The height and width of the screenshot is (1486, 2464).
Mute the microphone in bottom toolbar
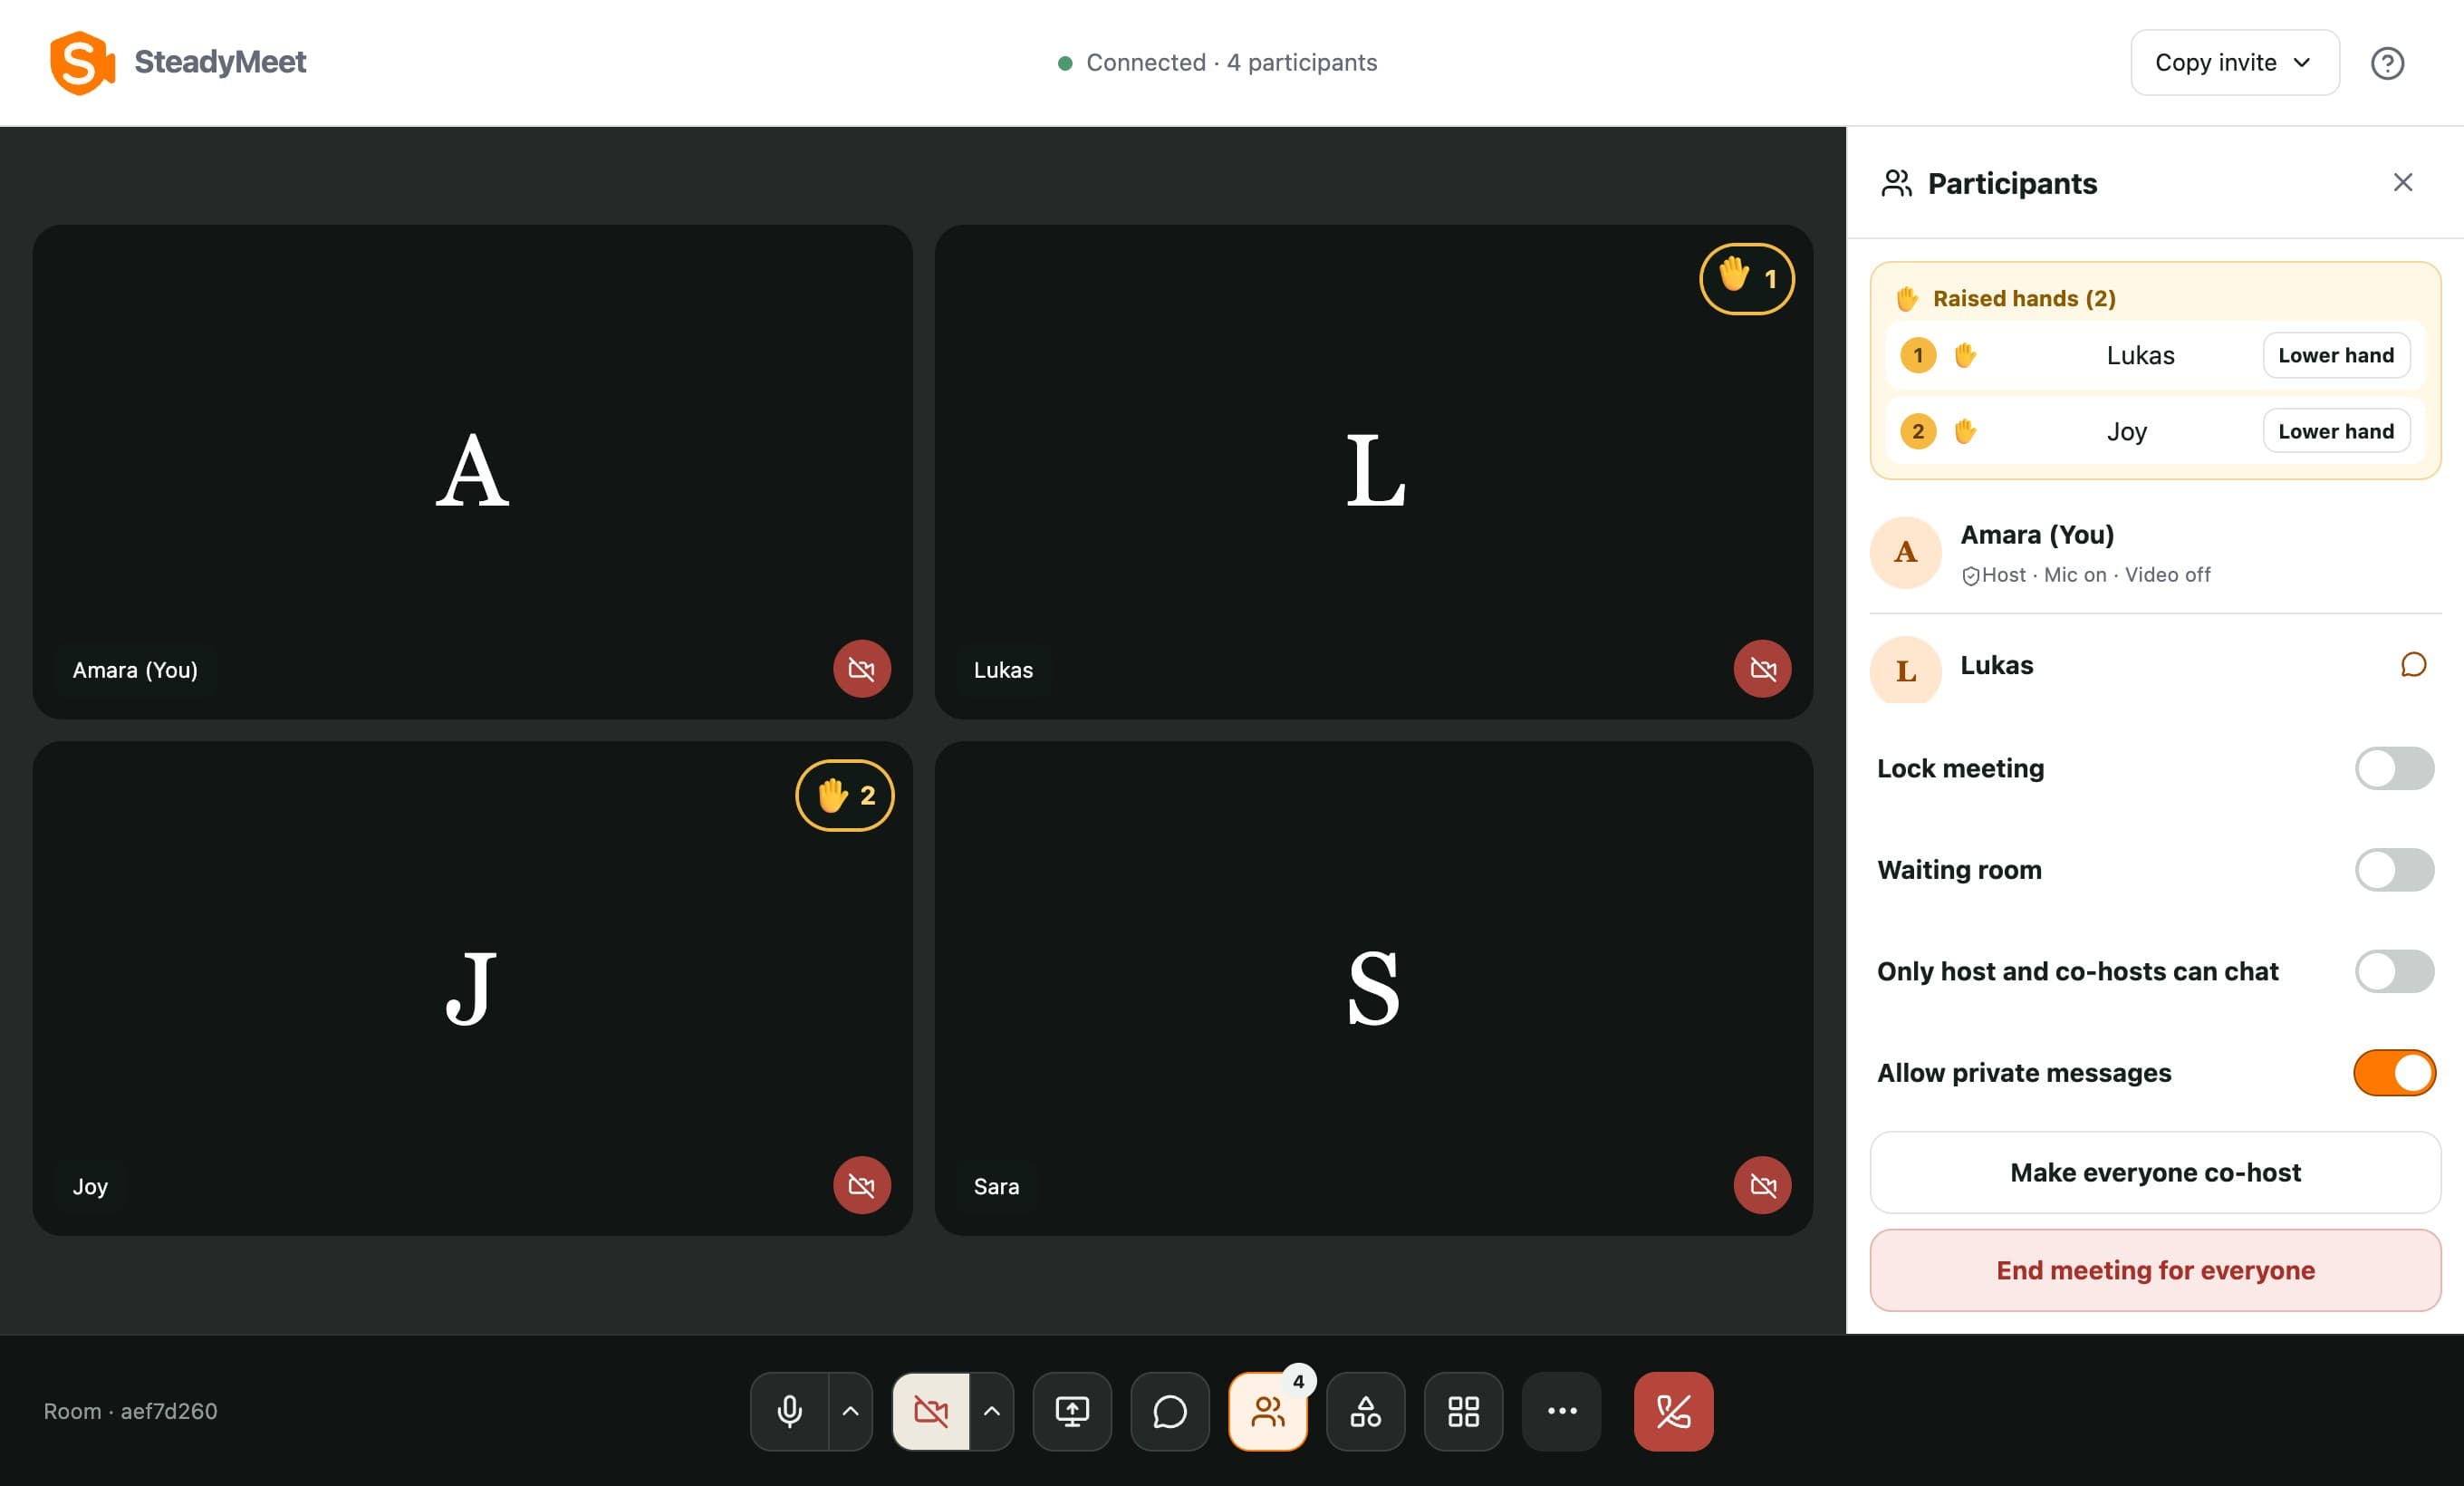(789, 1411)
